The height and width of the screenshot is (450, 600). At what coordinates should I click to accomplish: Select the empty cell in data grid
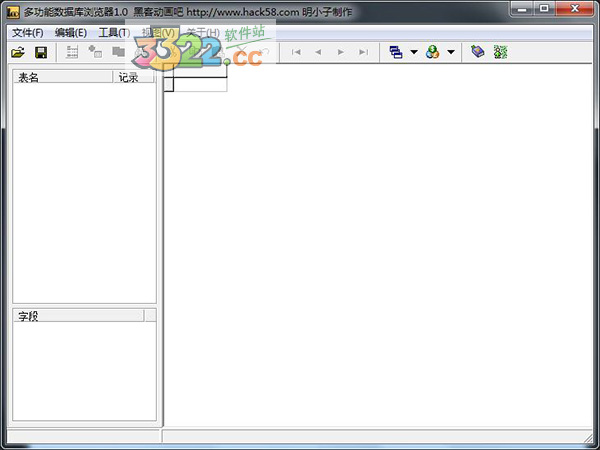click(200, 84)
